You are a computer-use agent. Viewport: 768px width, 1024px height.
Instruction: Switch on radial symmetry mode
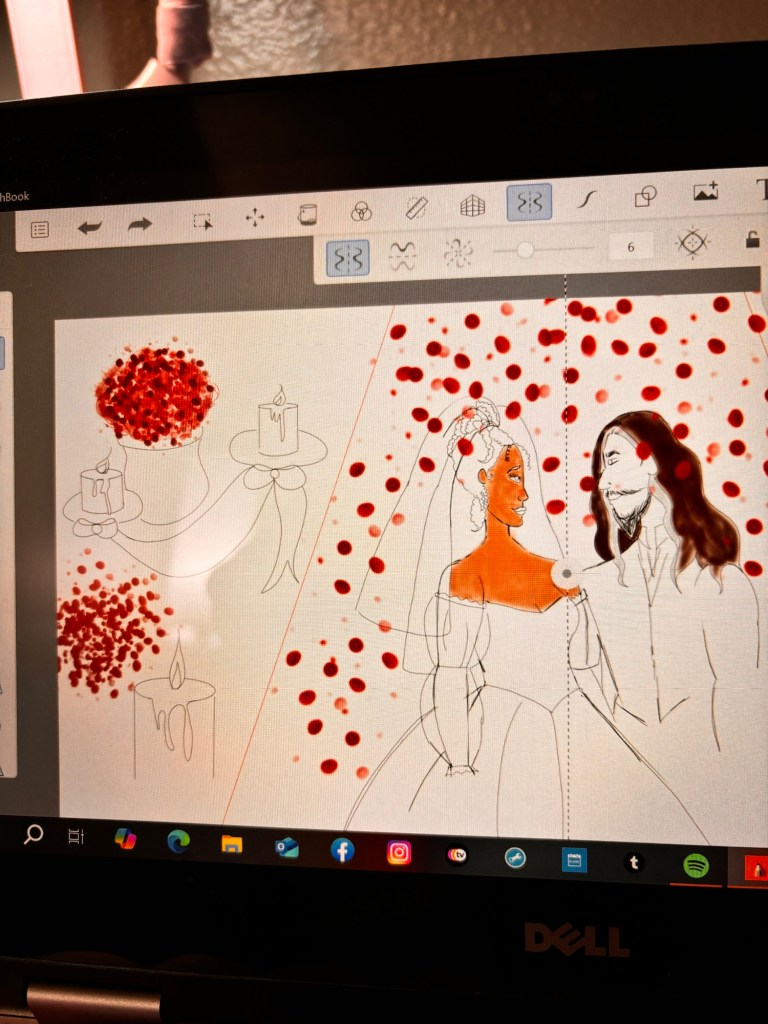tap(457, 254)
